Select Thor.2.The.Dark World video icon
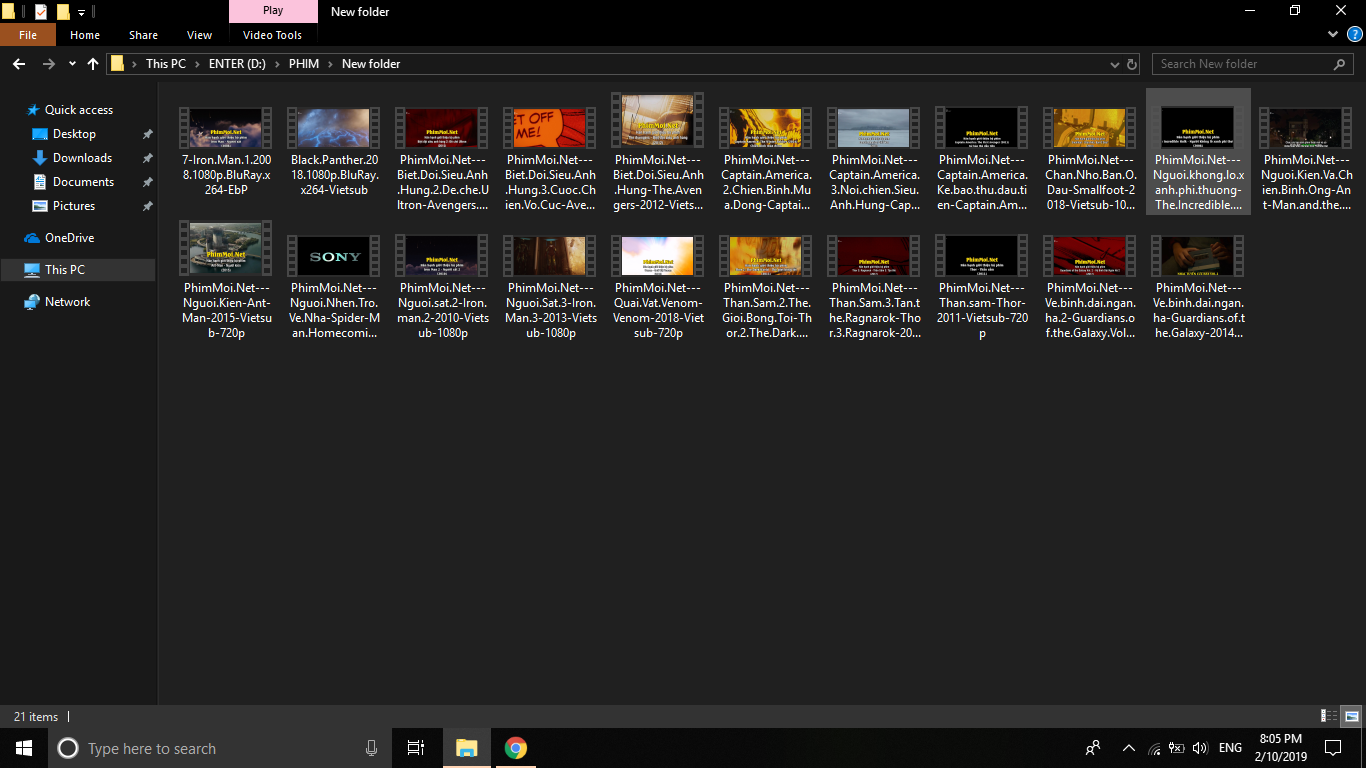1366x768 pixels. (x=766, y=256)
